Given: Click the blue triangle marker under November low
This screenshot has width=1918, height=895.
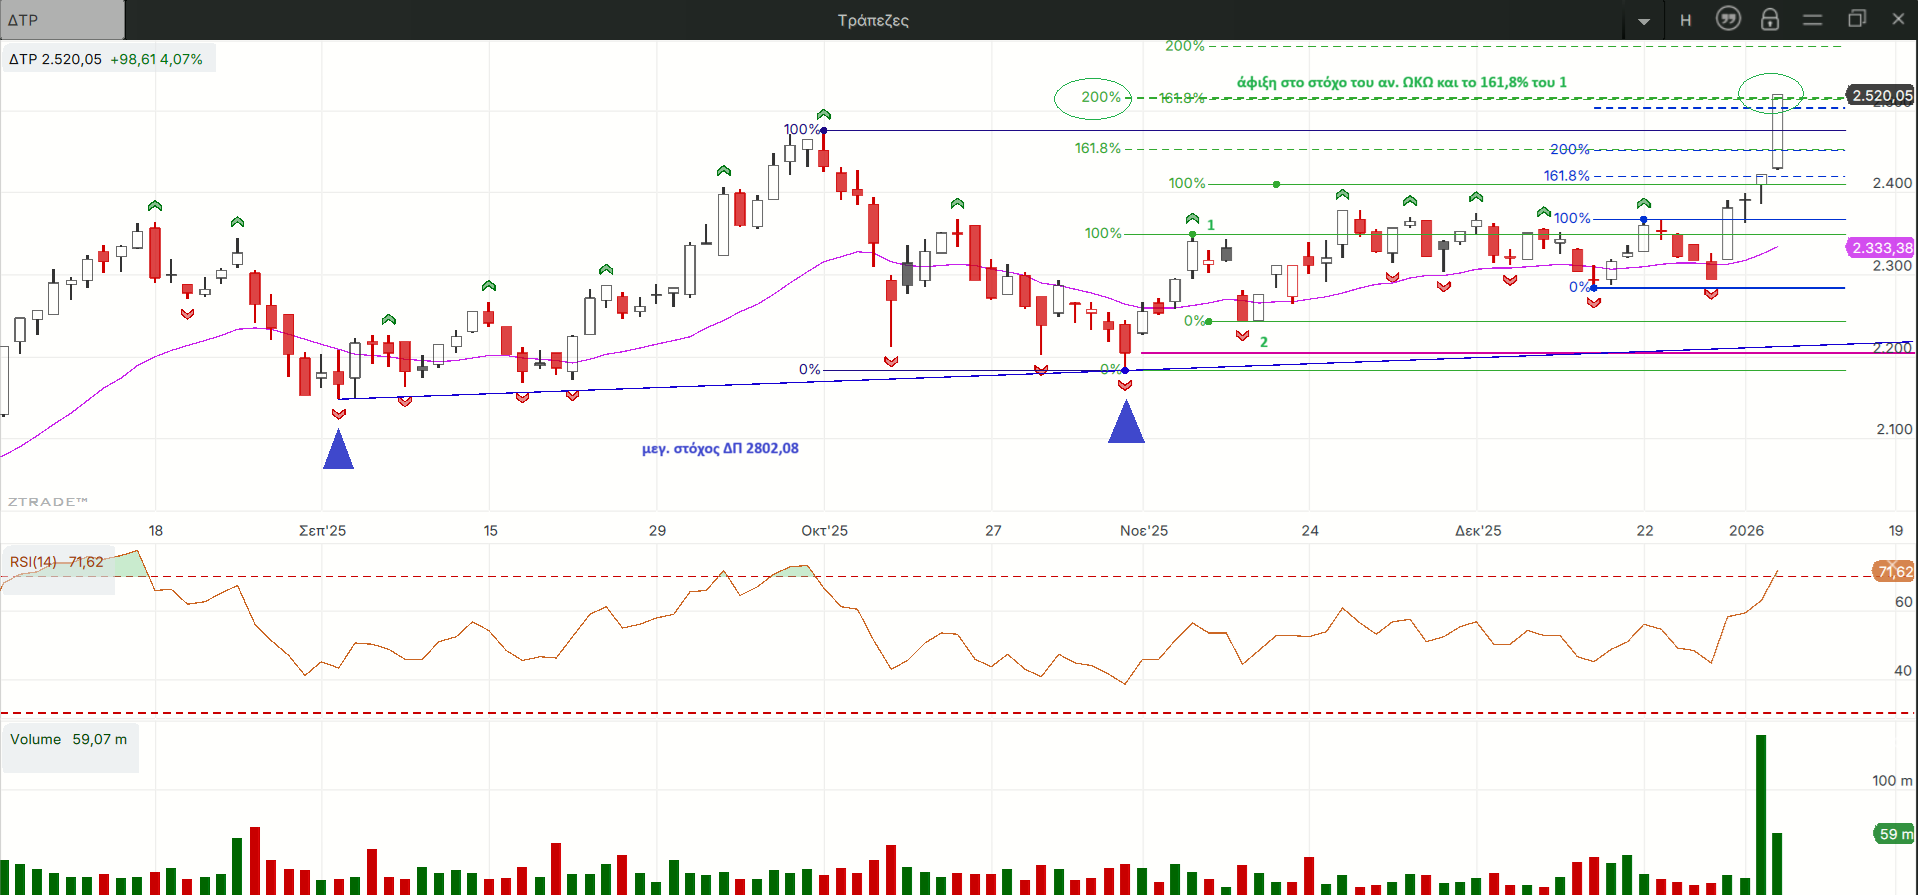Looking at the screenshot, I should pyautogui.click(x=1127, y=424).
